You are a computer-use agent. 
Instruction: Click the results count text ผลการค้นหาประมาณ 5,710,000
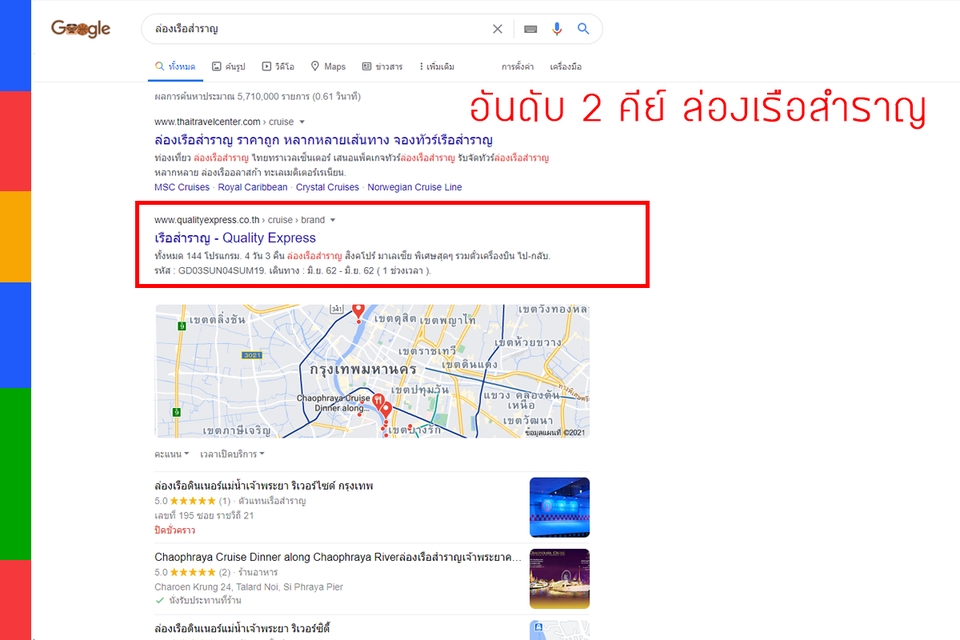pos(258,96)
